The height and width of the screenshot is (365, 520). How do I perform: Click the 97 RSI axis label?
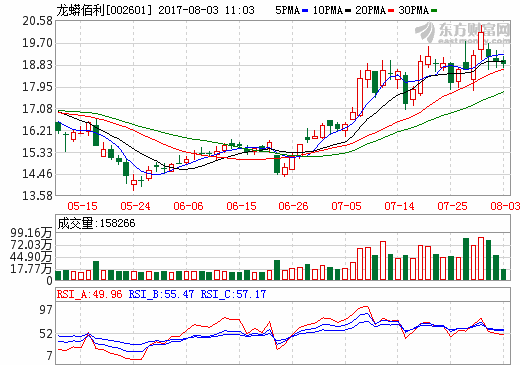coord(46,310)
